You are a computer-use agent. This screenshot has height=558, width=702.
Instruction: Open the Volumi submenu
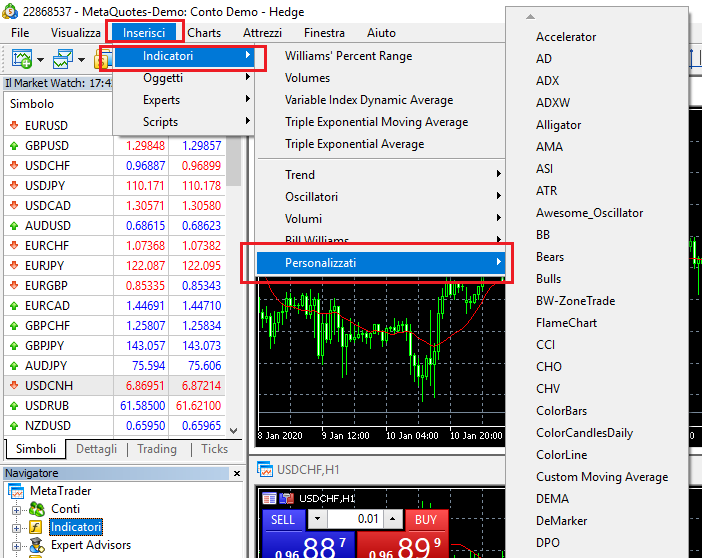point(381,219)
